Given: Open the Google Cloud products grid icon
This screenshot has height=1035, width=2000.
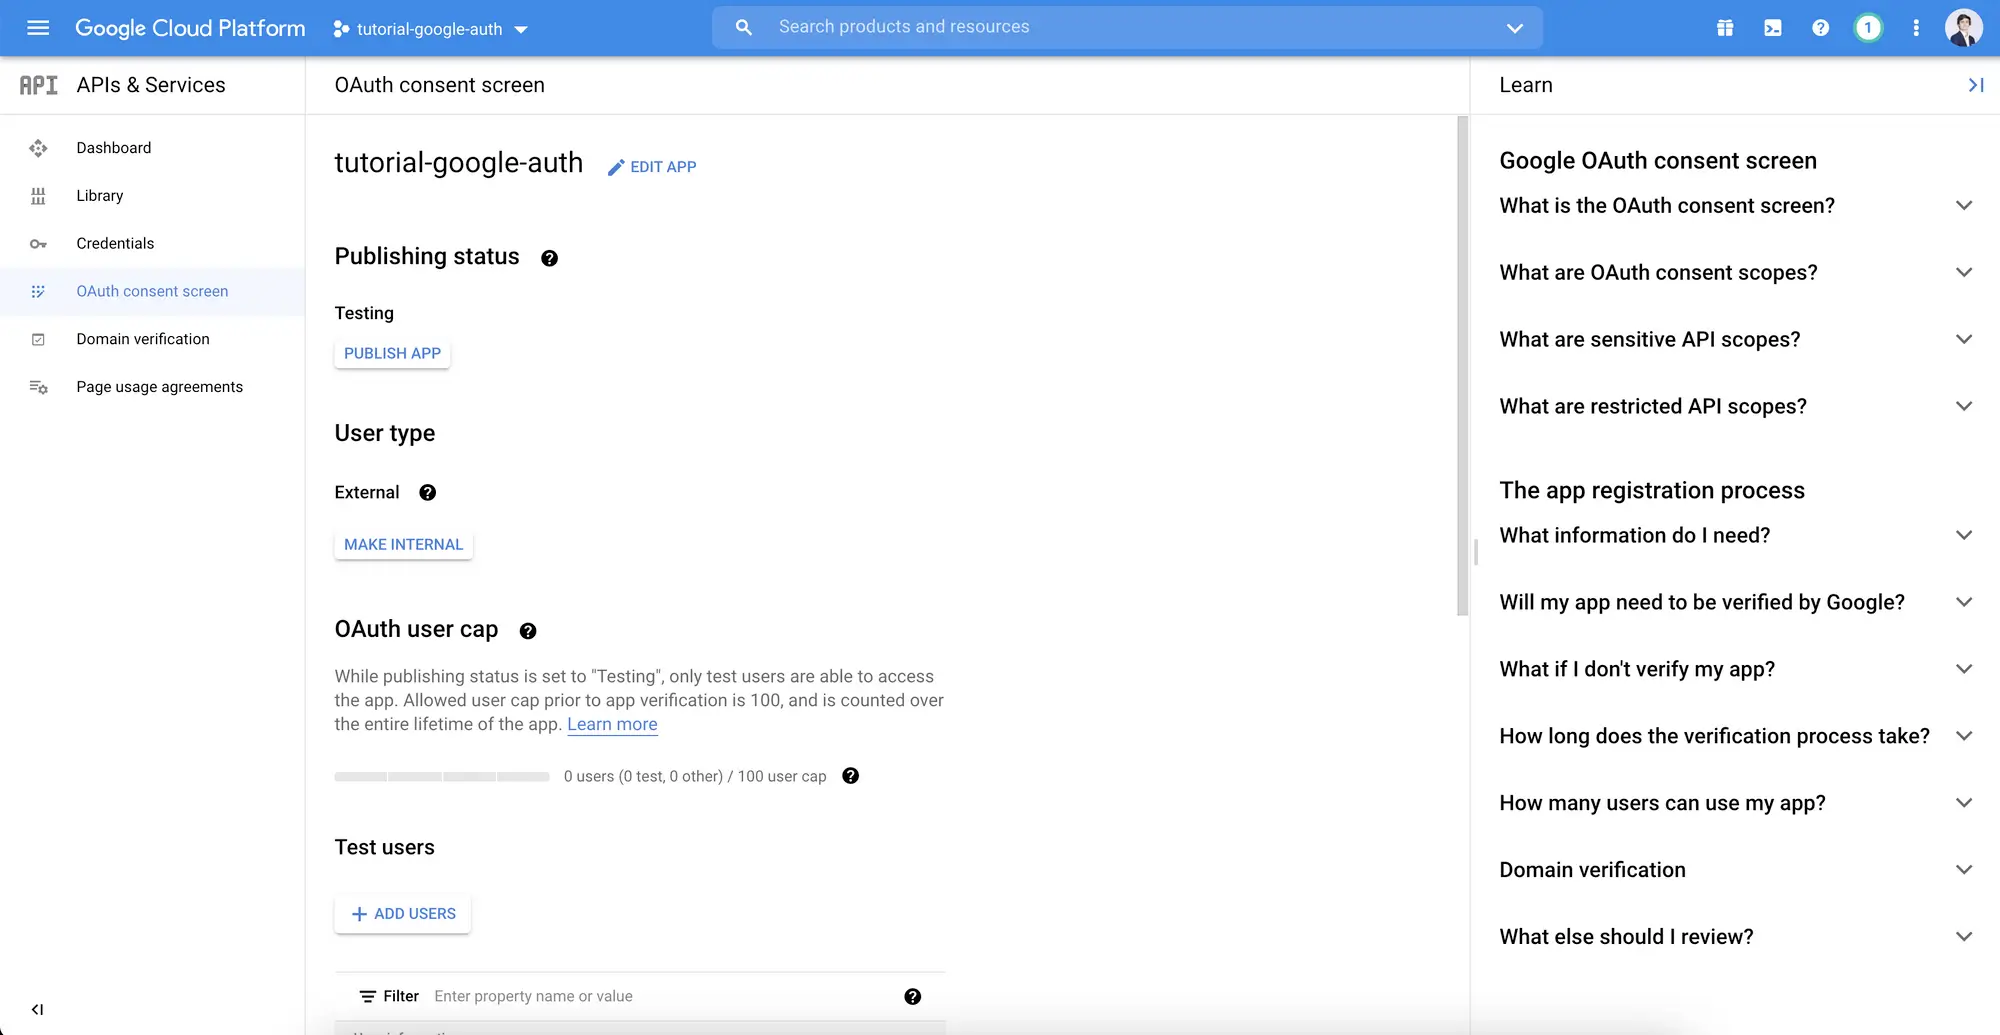Looking at the screenshot, I should tap(1724, 28).
